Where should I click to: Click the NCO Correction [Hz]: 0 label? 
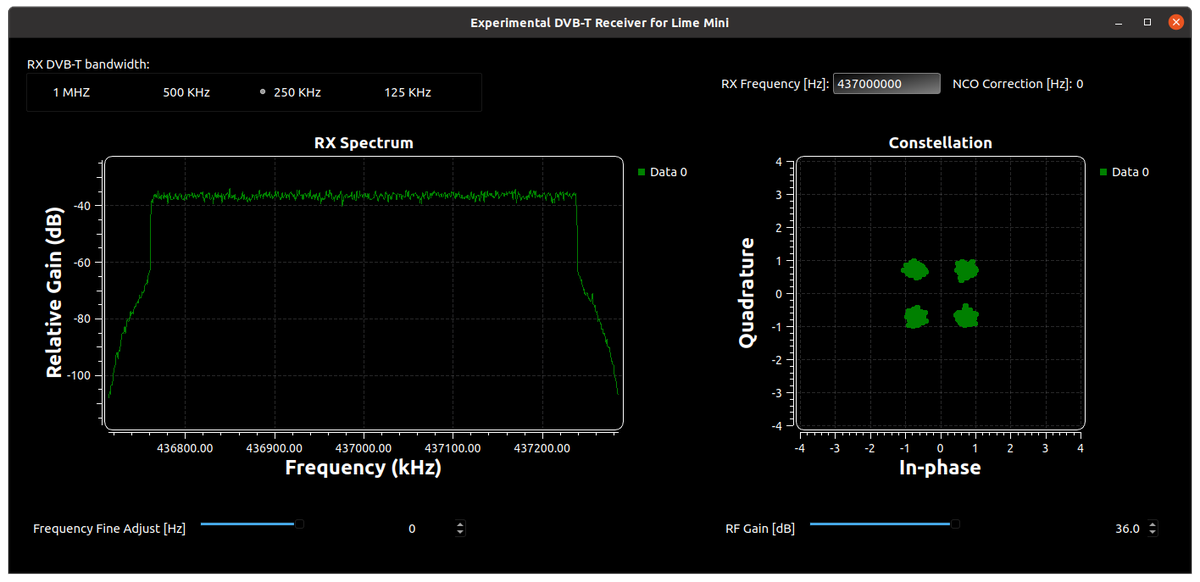[x=1018, y=84]
